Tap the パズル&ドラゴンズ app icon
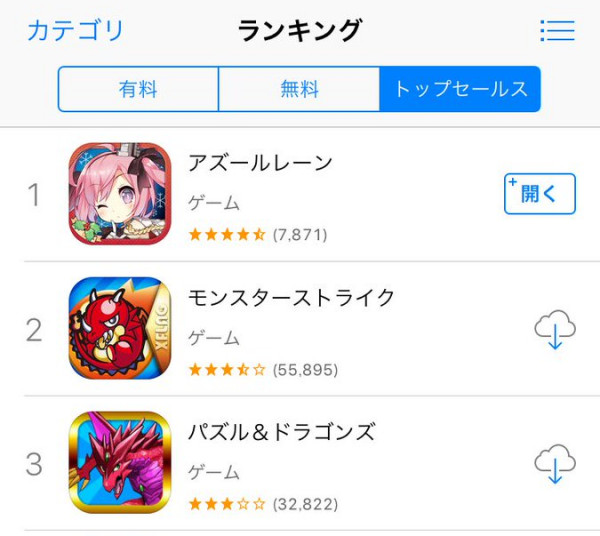The height and width of the screenshot is (536, 600). pyautogui.click(x=120, y=462)
